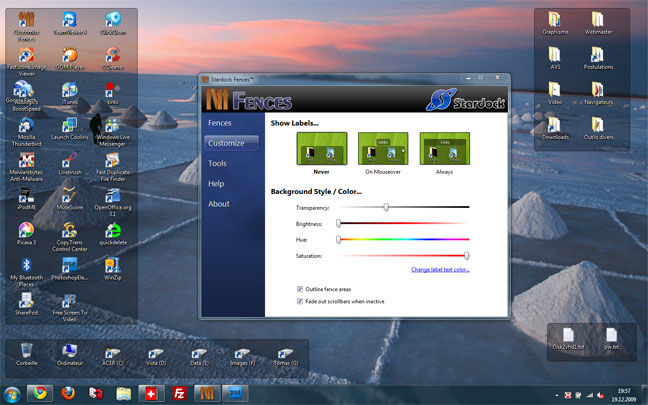The width and height of the screenshot is (648, 405).
Task: Click the Brightness slider handle
Action: point(338,224)
